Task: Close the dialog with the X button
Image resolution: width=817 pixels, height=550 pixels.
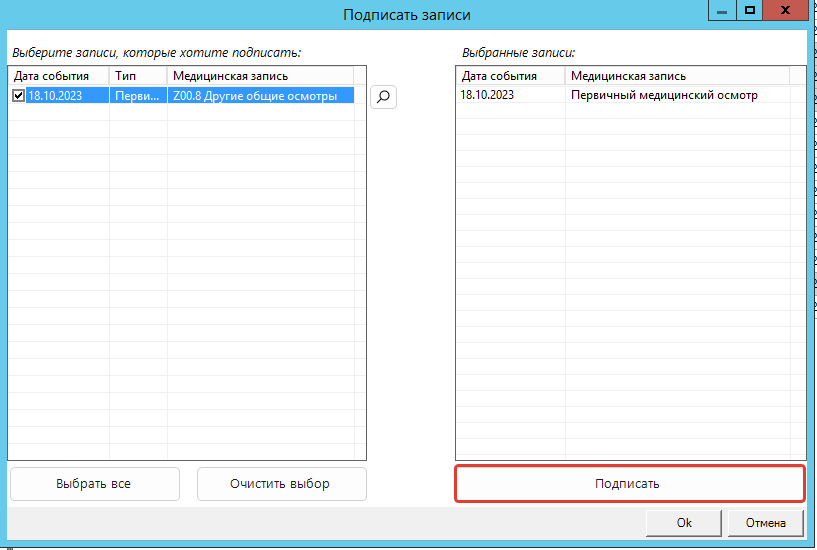Action: pyautogui.click(x=787, y=11)
